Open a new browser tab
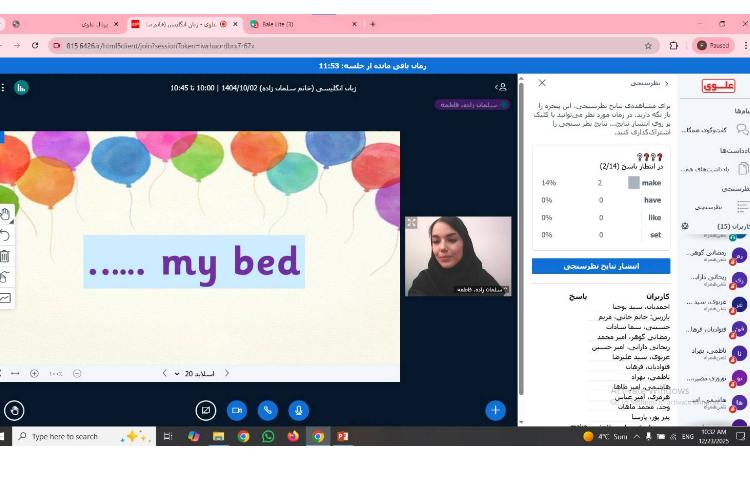The height and width of the screenshot is (480, 750). 373,24
